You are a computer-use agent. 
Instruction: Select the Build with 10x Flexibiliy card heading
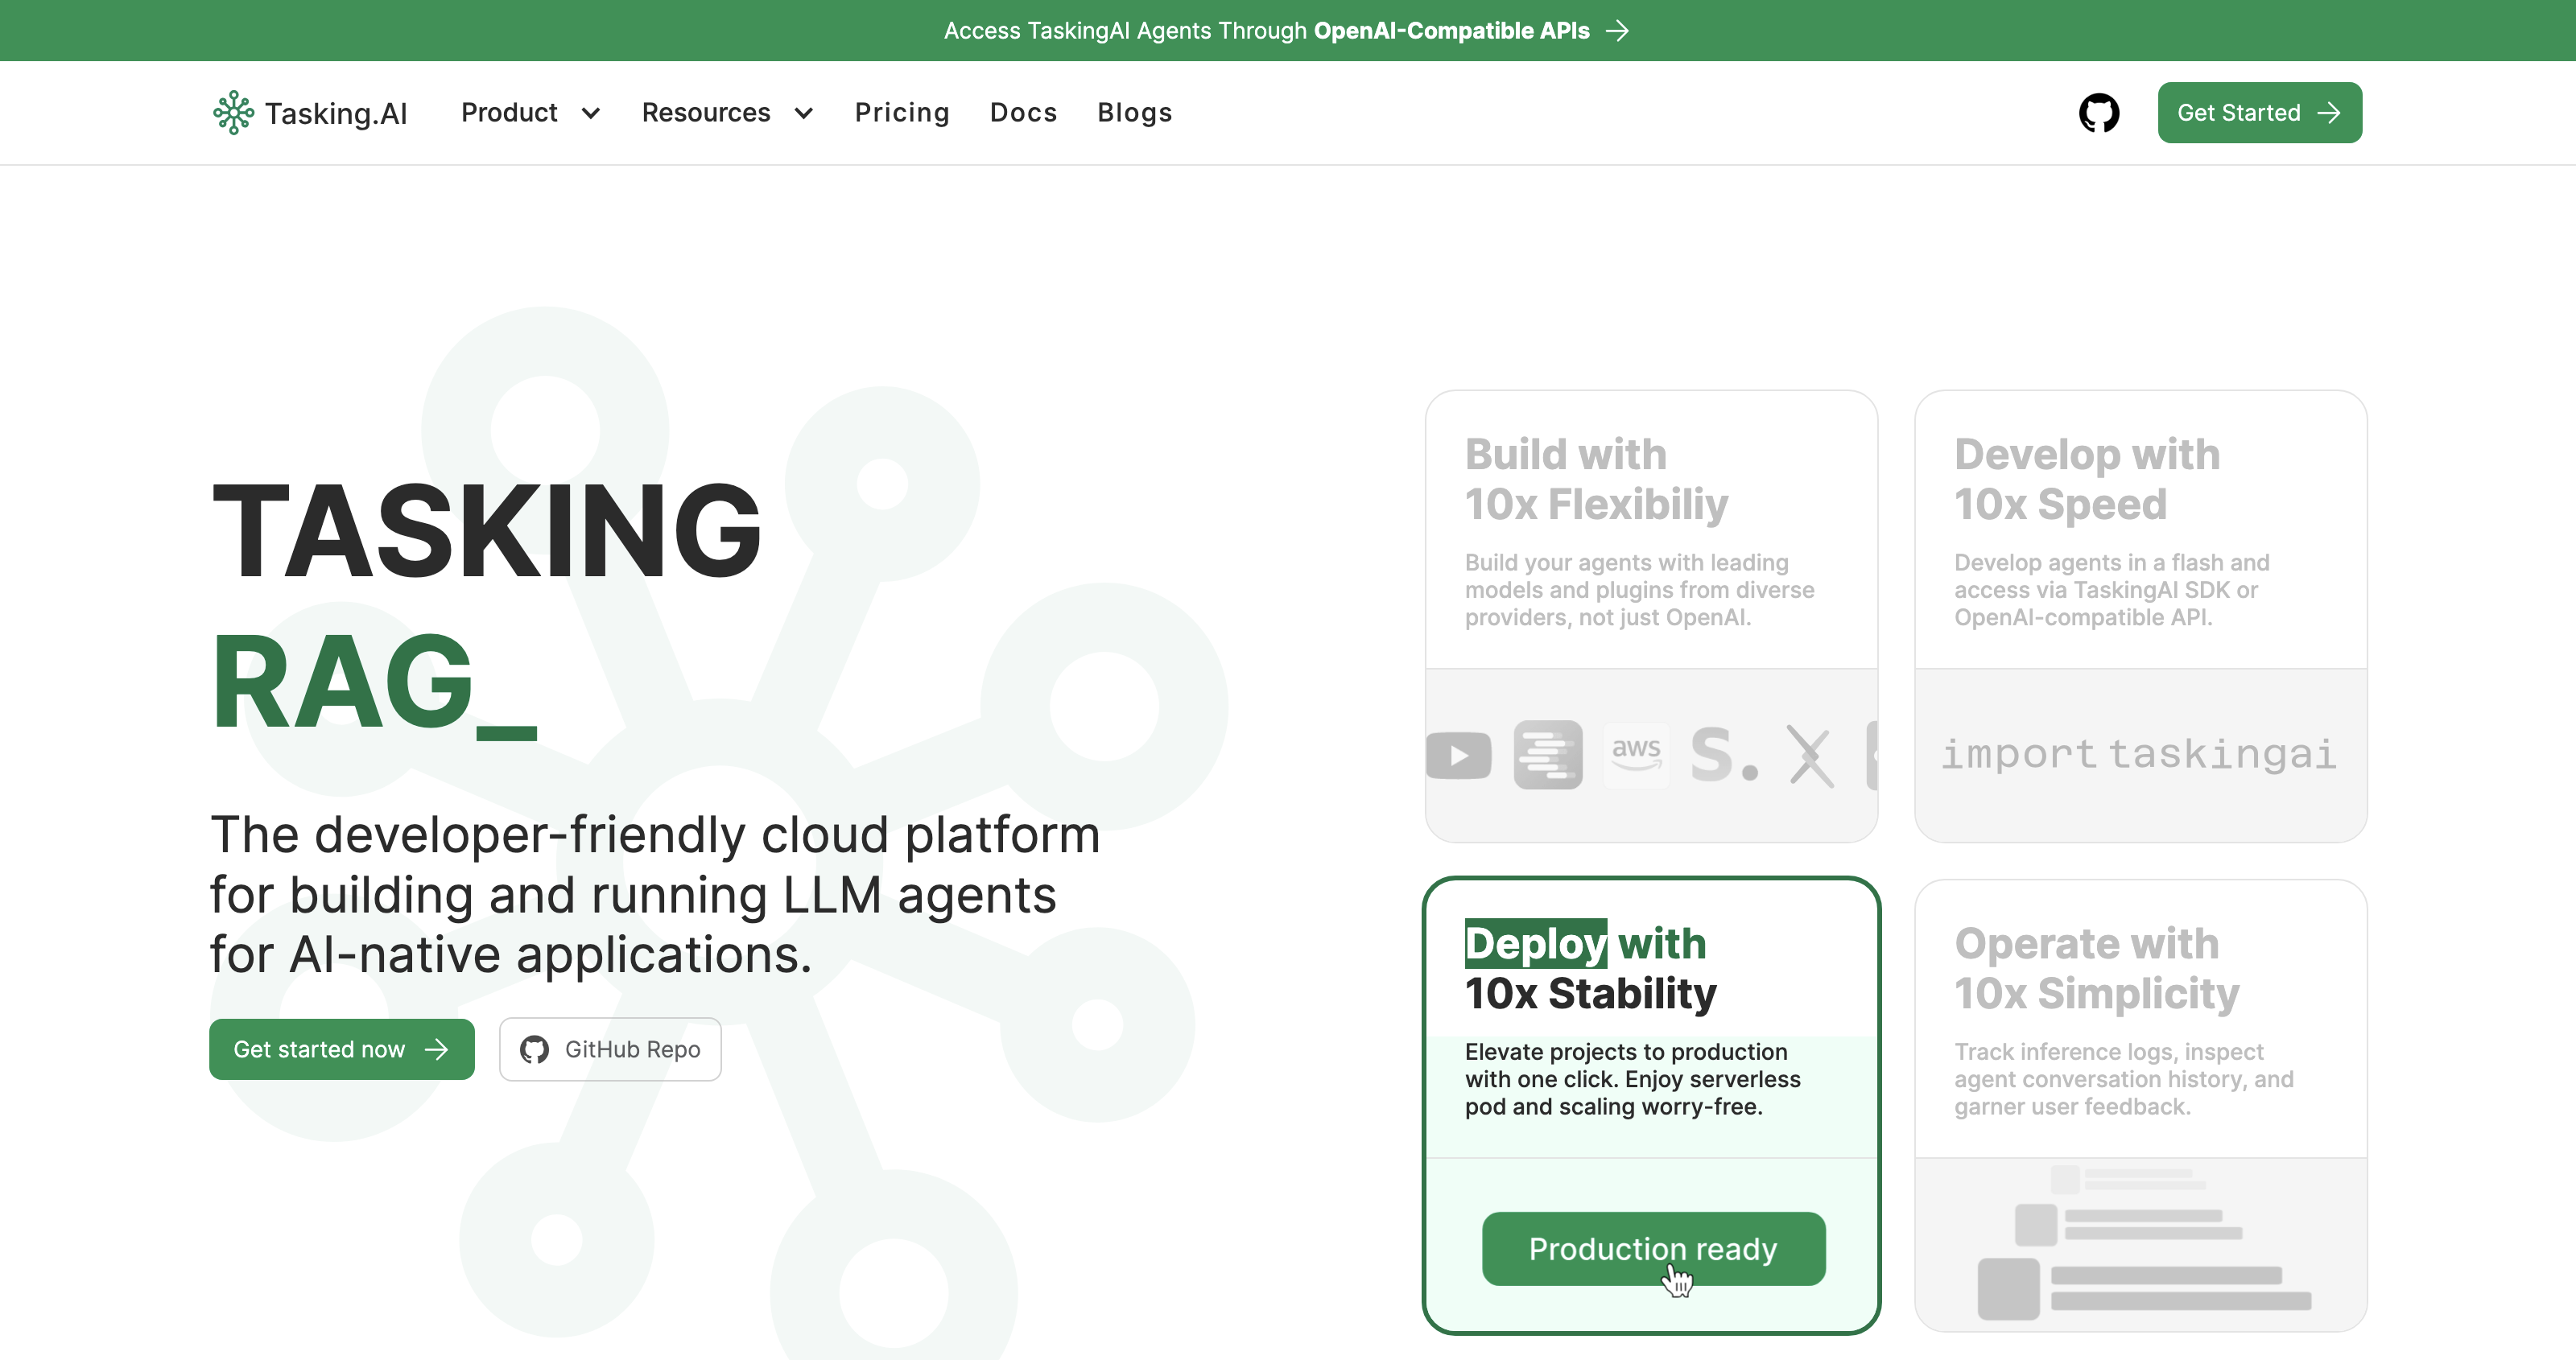pos(1597,479)
